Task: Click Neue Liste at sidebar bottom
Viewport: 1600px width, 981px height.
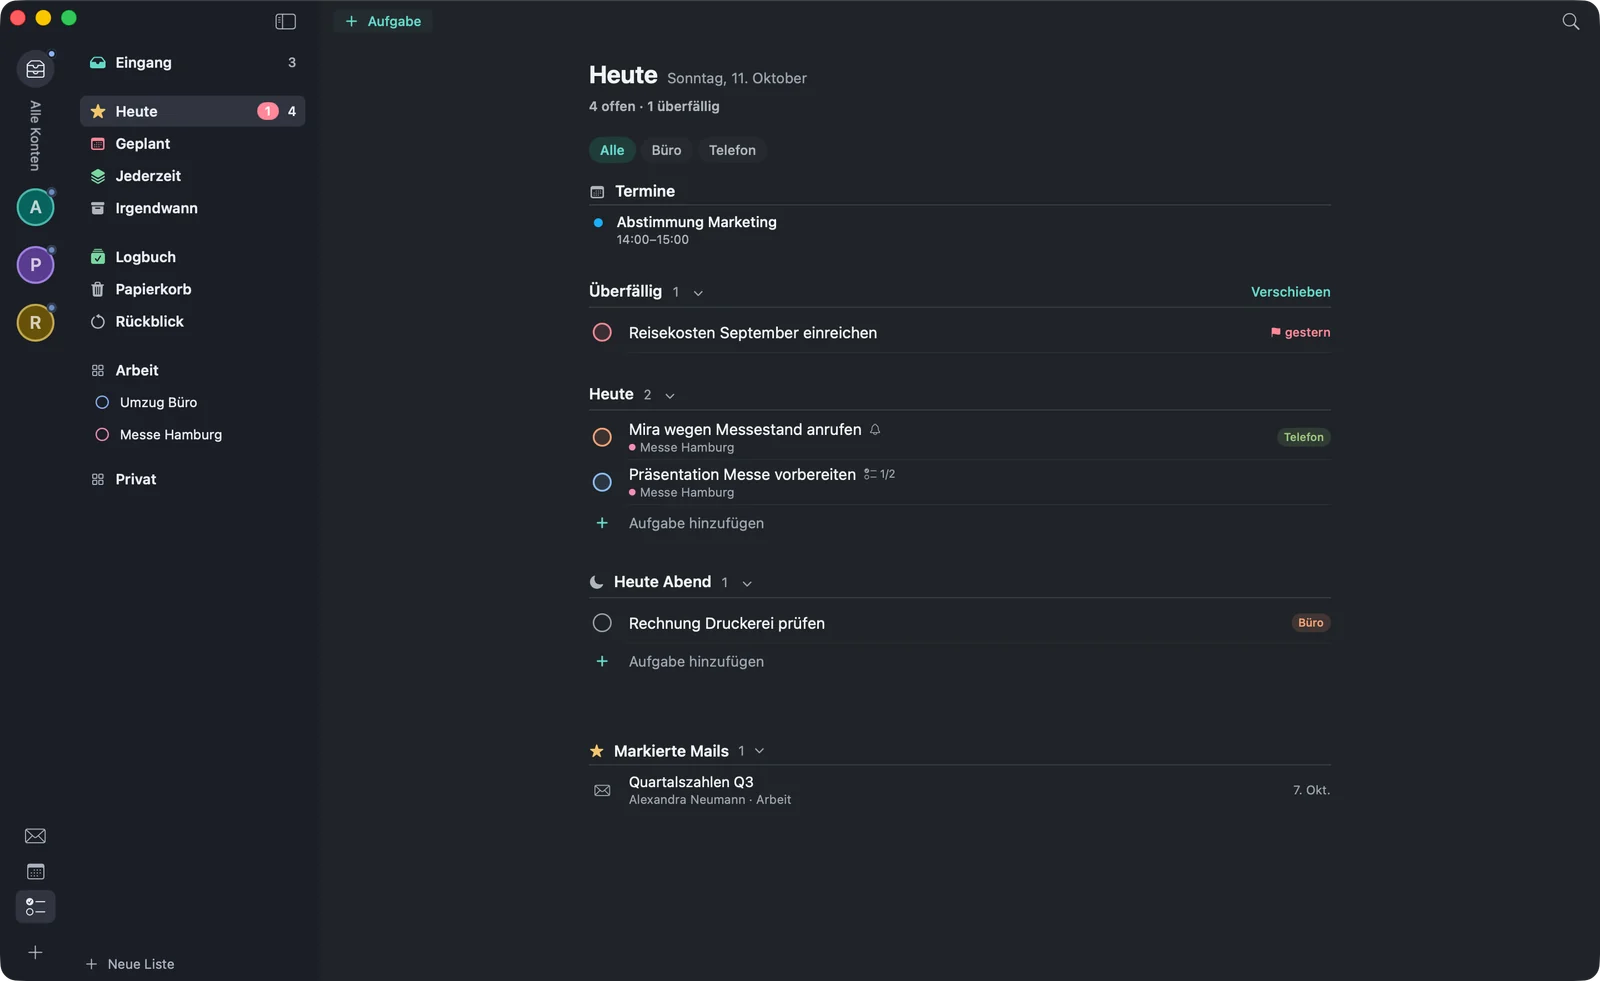Action: pos(130,964)
